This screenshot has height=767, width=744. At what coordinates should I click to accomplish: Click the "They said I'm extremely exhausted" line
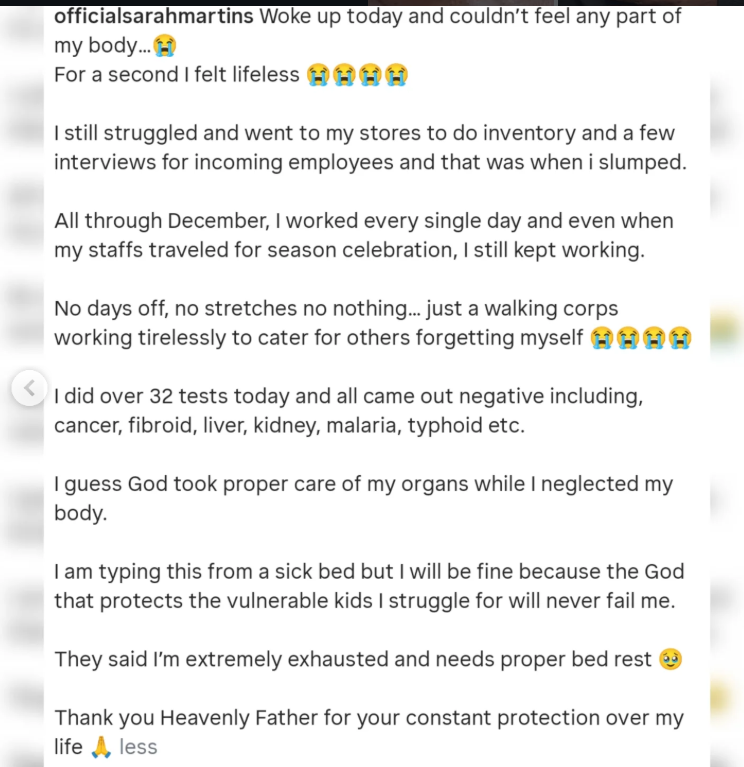[x=353, y=660]
